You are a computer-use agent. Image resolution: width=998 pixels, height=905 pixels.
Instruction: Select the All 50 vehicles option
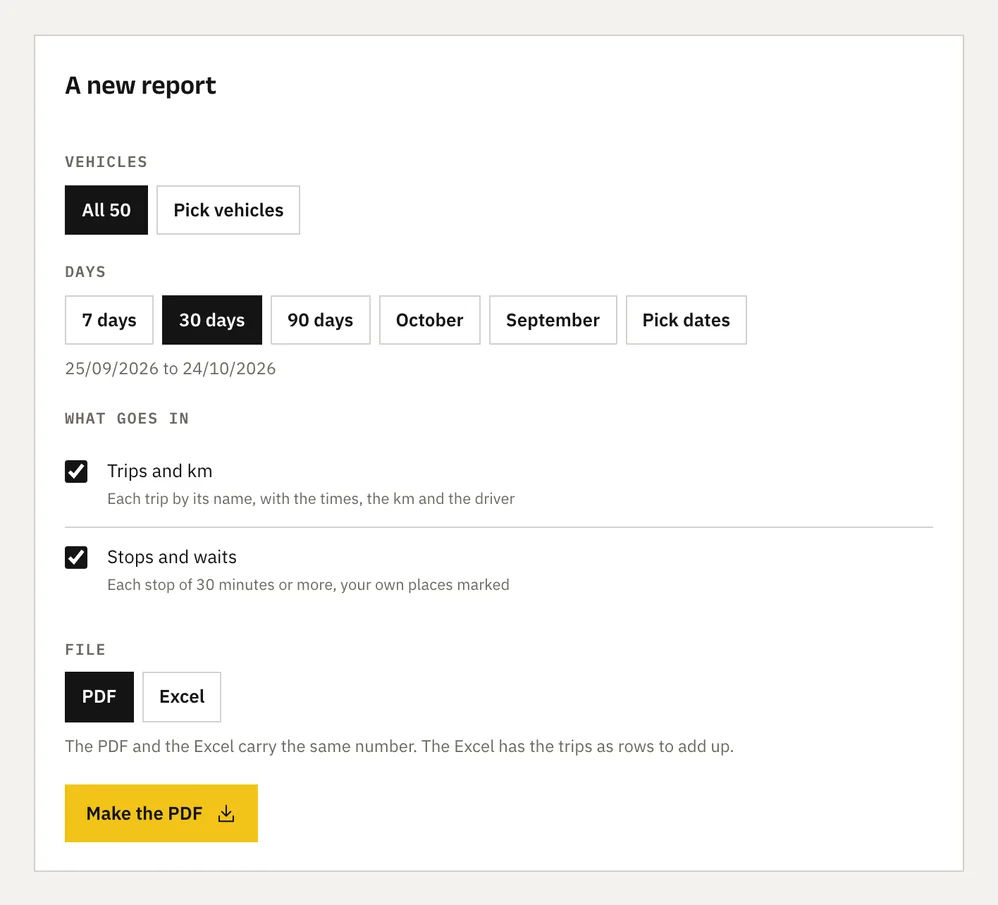(106, 210)
